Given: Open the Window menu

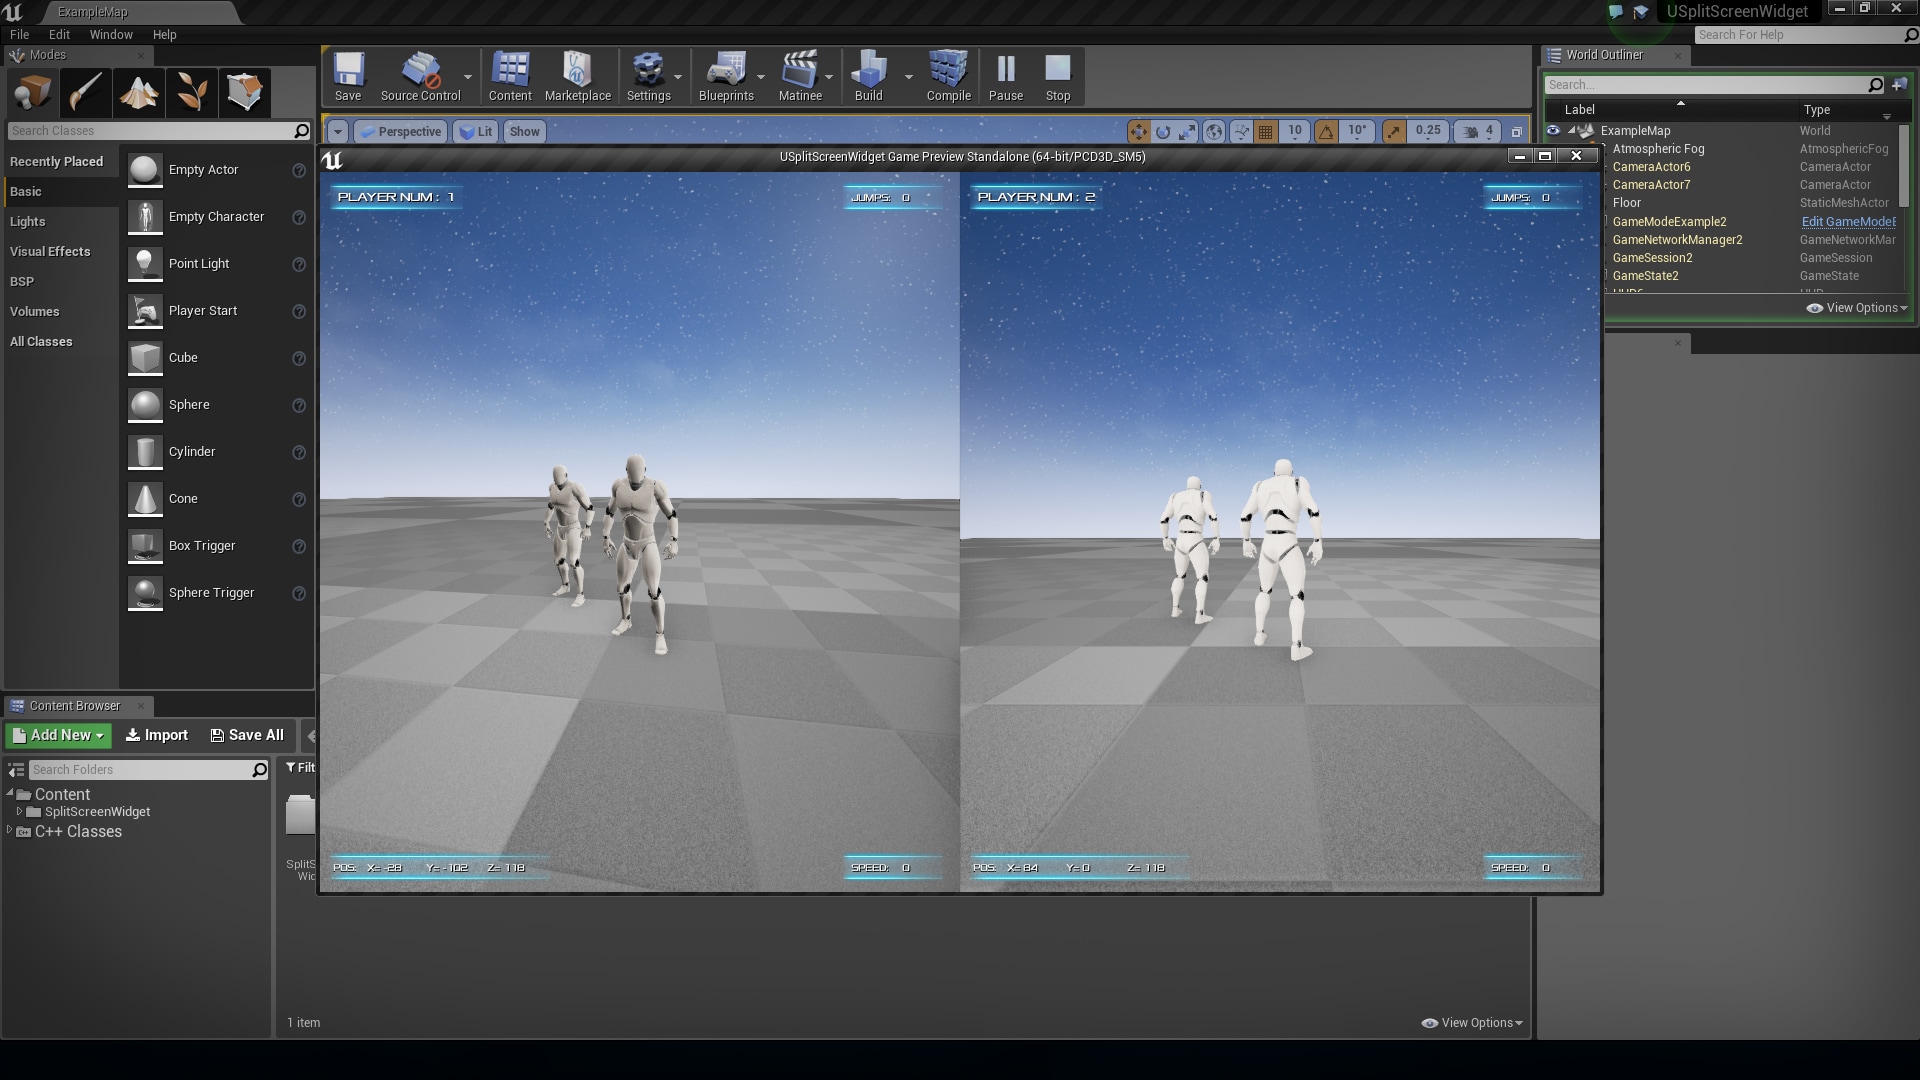Looking at the screenshot, I should [110, 34].
